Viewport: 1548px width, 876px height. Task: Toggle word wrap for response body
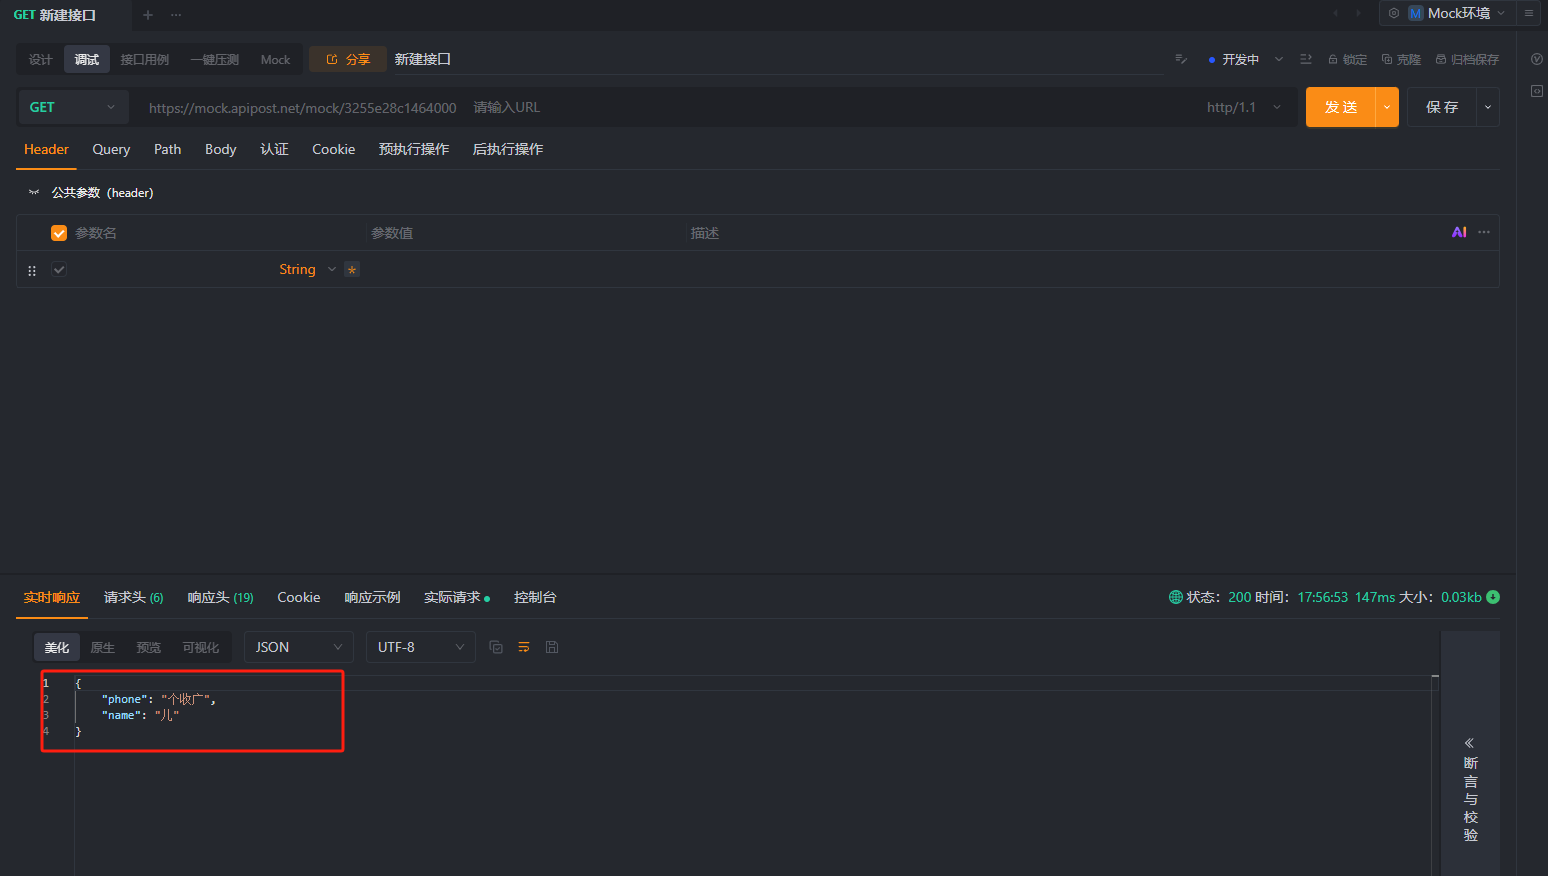(x=524, y=647)
